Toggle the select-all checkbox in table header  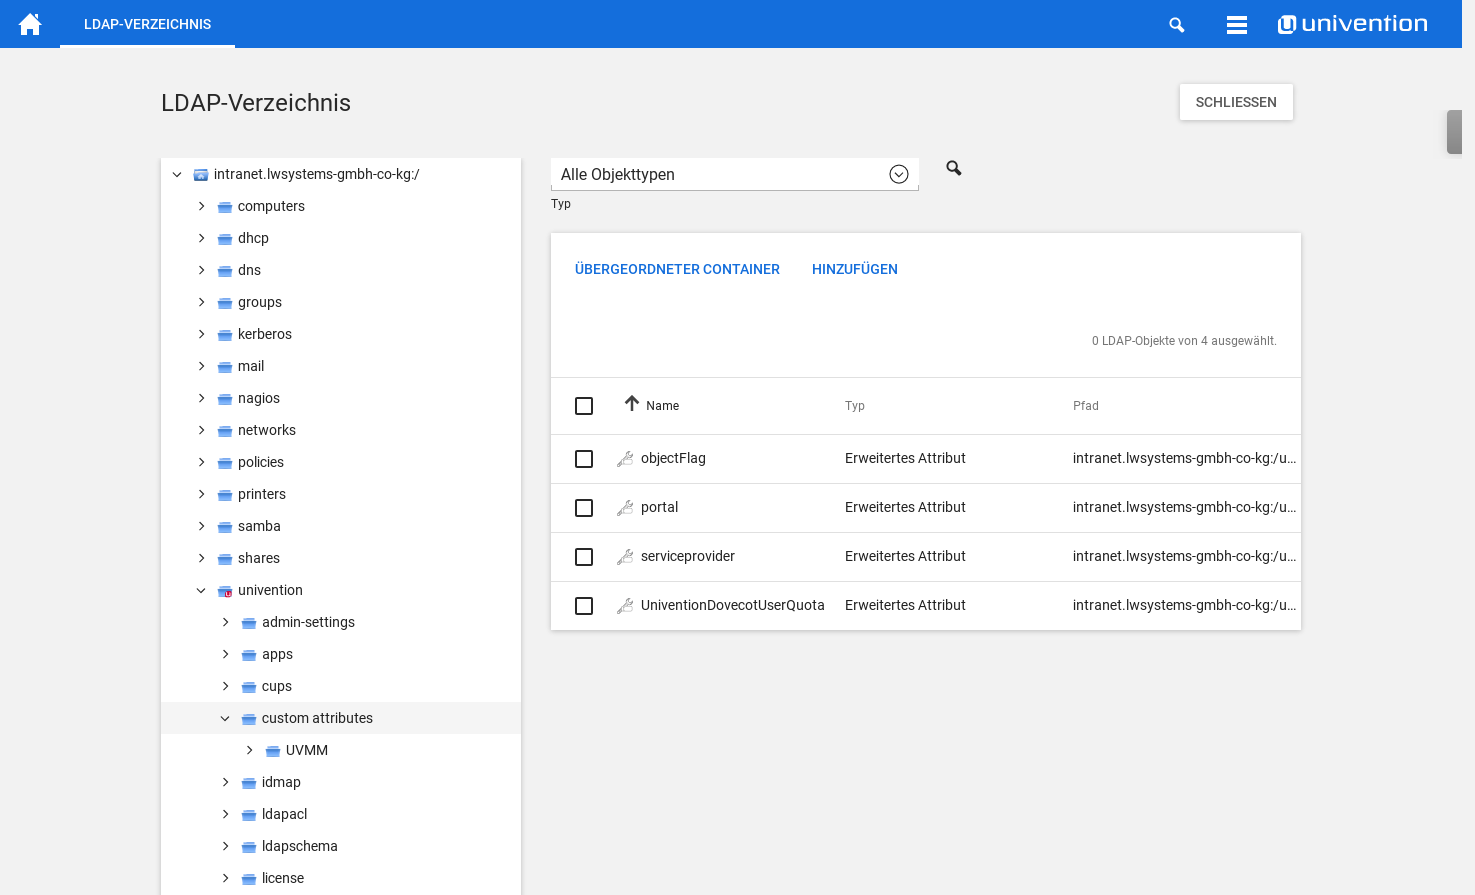[584, 406]
